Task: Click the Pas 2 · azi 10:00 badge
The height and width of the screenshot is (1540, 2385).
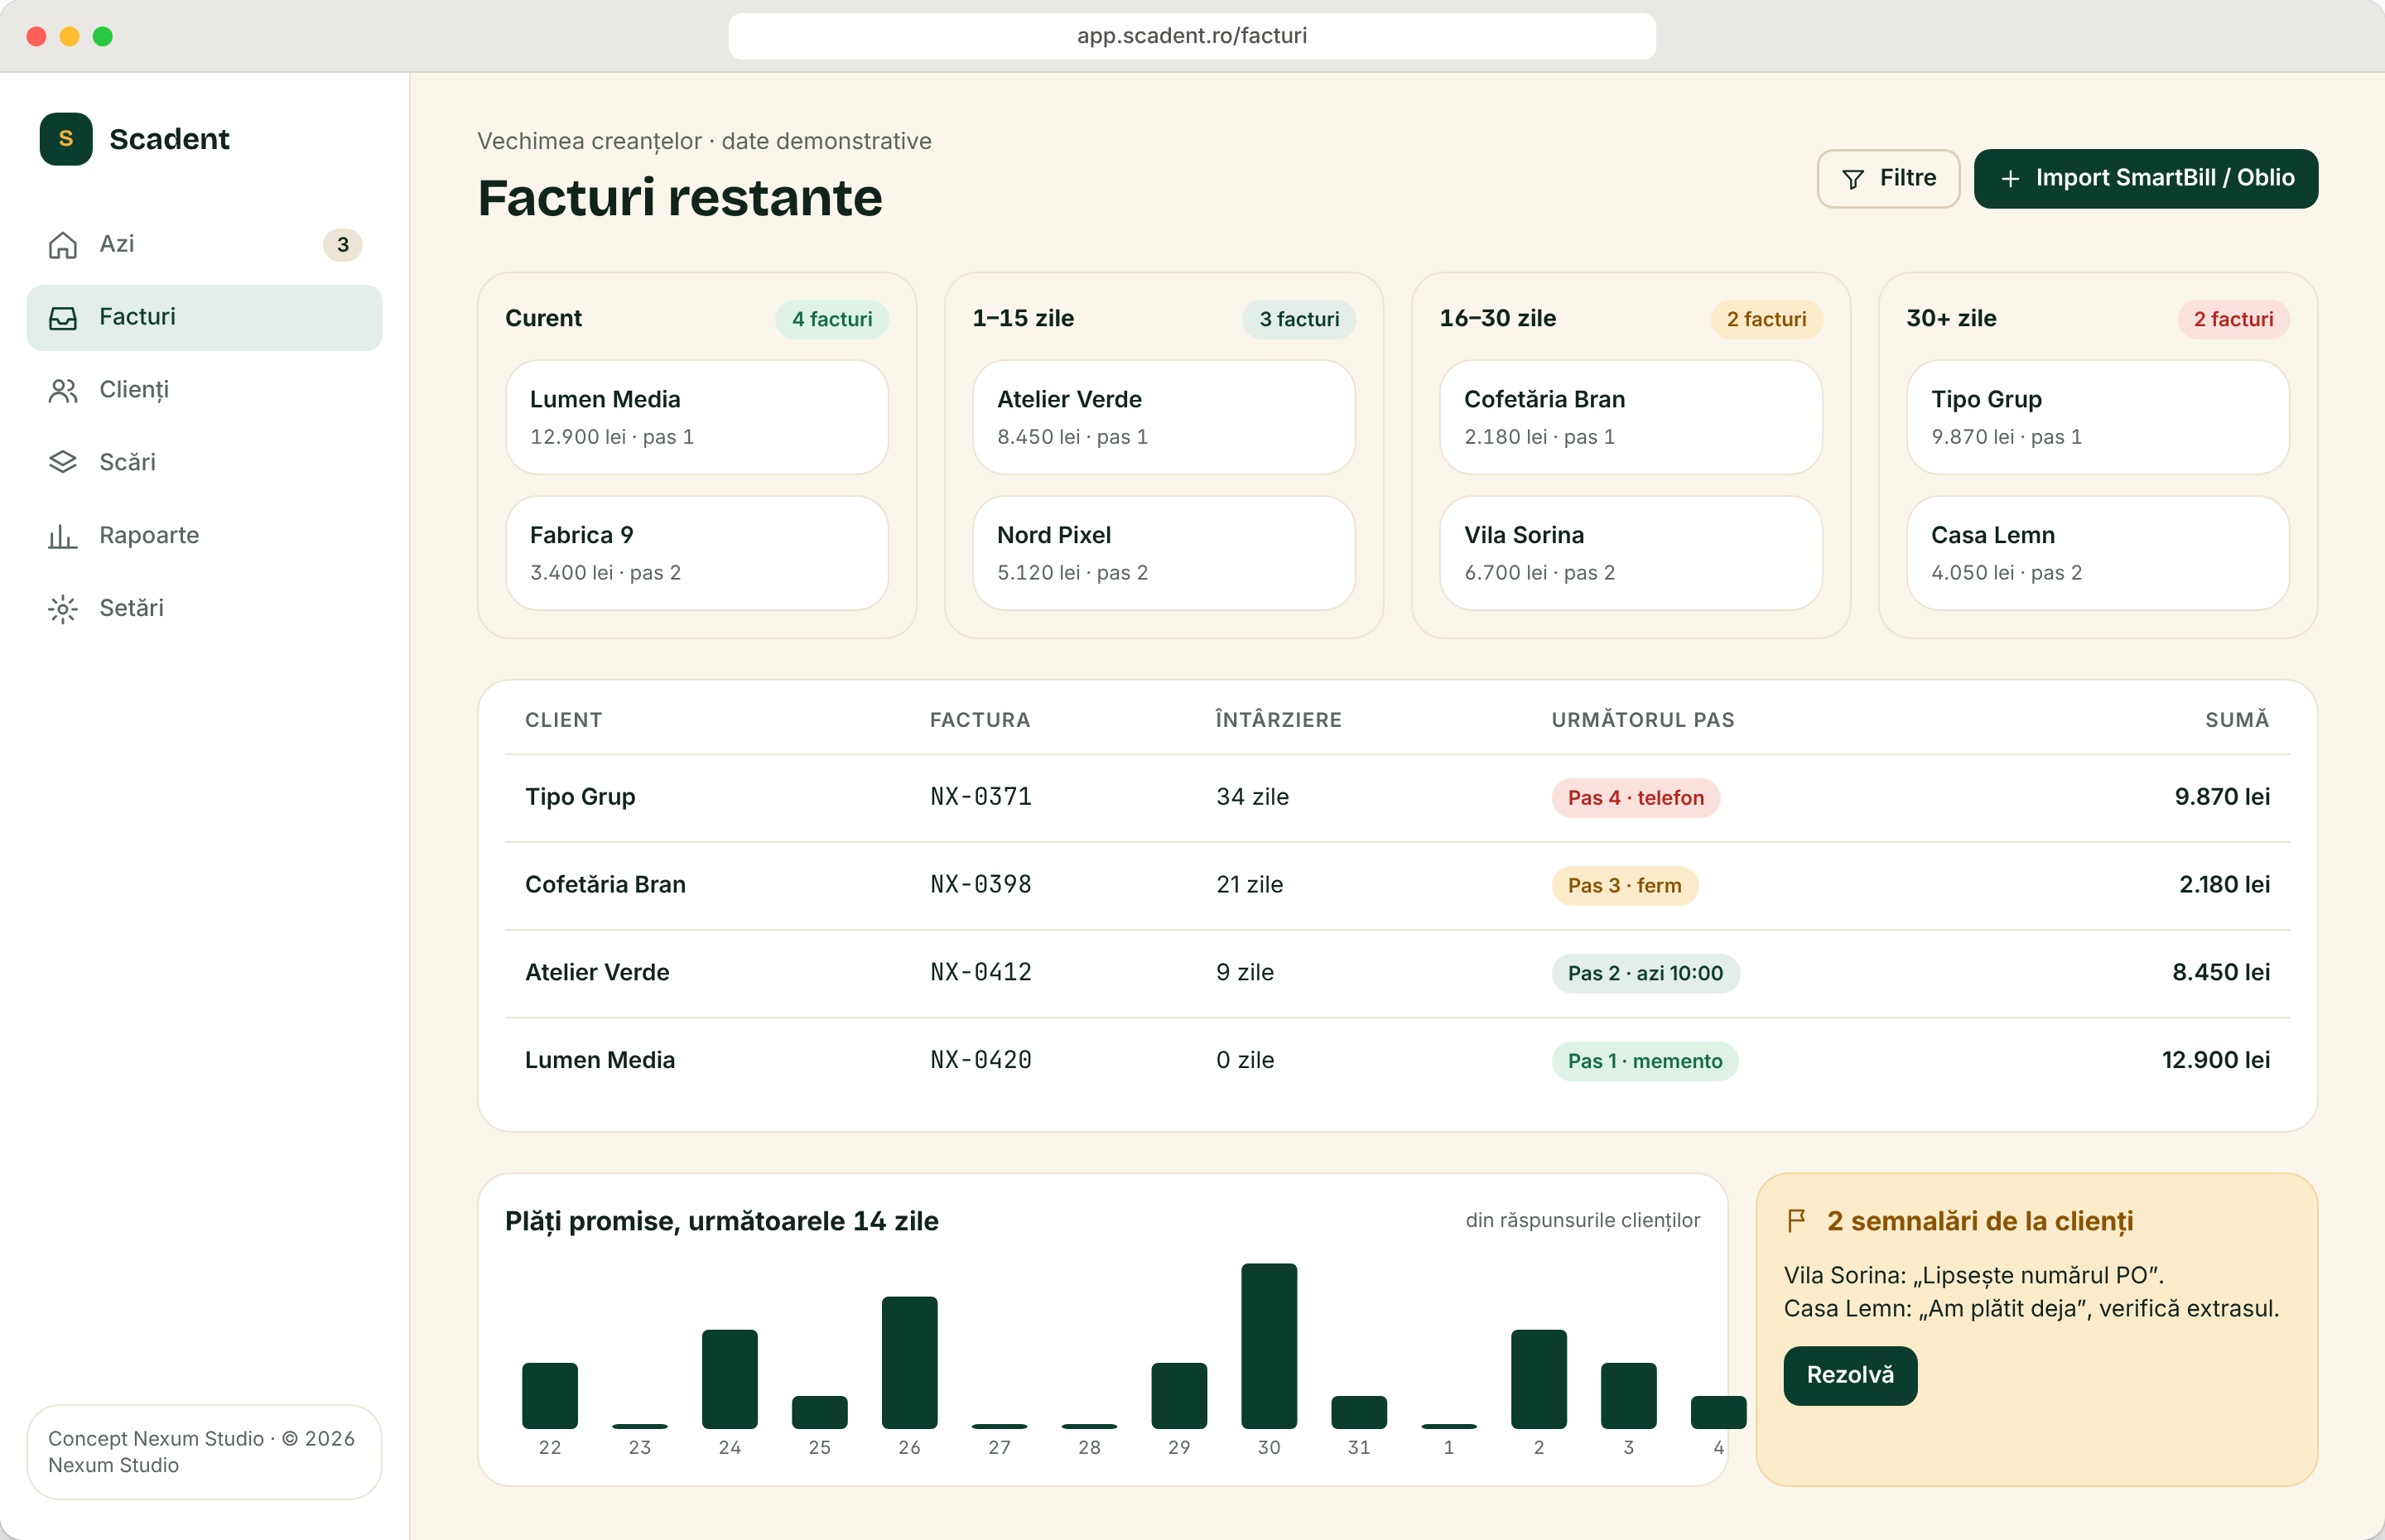Action: pyautogui.click(x=1645, y=974)
